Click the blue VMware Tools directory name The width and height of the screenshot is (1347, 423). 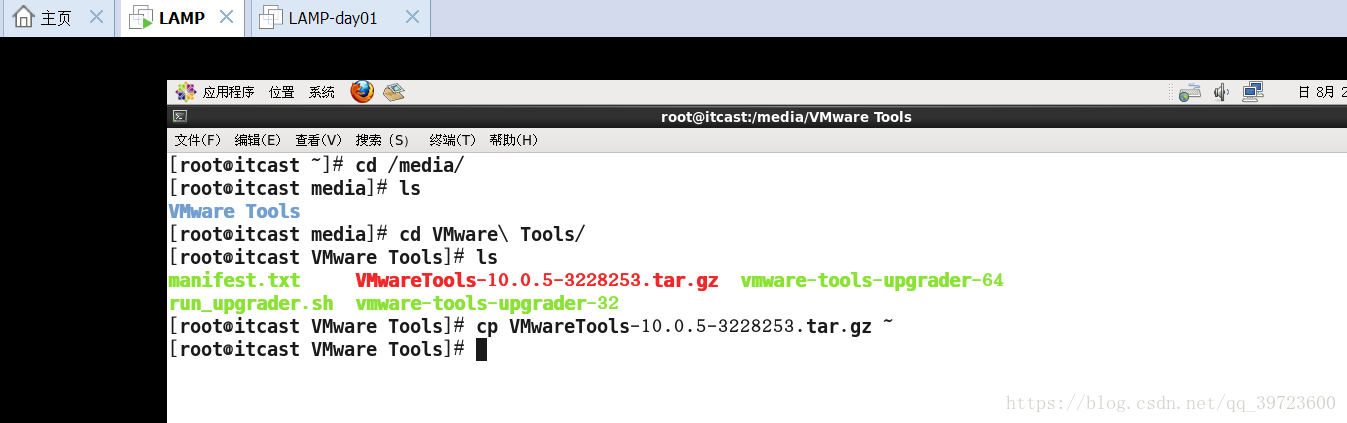coord(235,211)
